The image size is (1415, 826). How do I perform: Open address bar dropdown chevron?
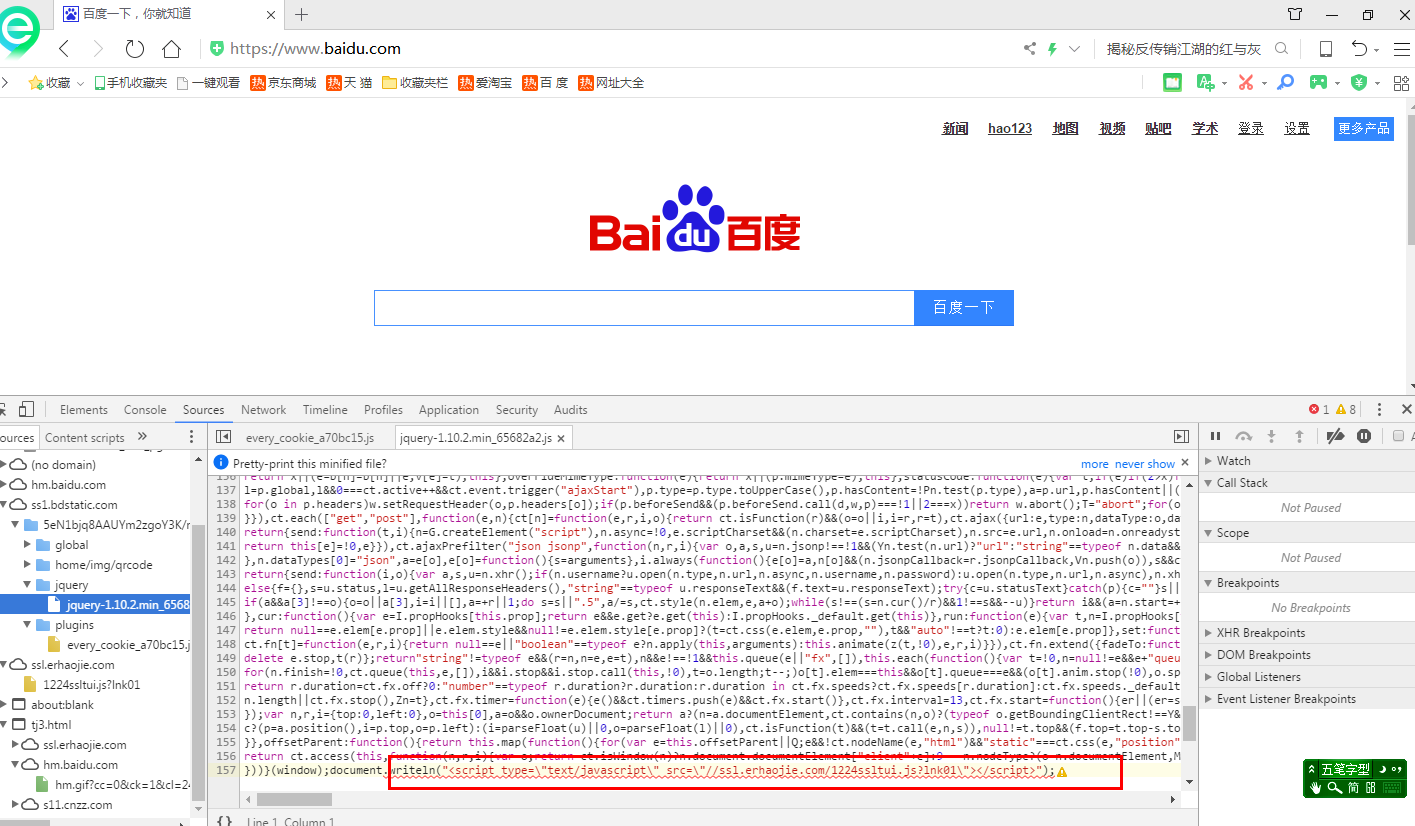[x=1075, y=48]
